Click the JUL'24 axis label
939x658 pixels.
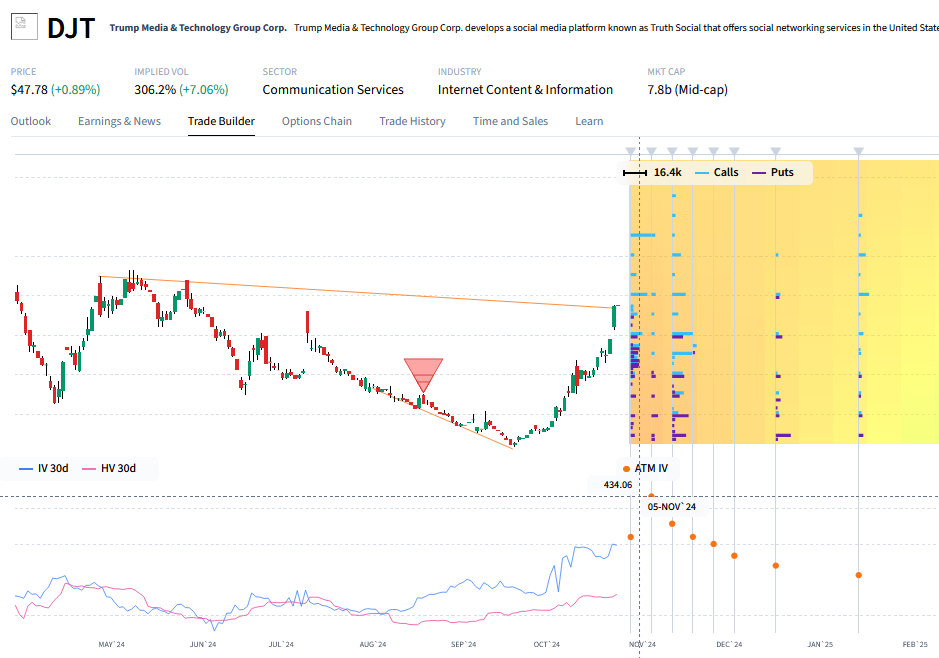(x=281, y=644)
